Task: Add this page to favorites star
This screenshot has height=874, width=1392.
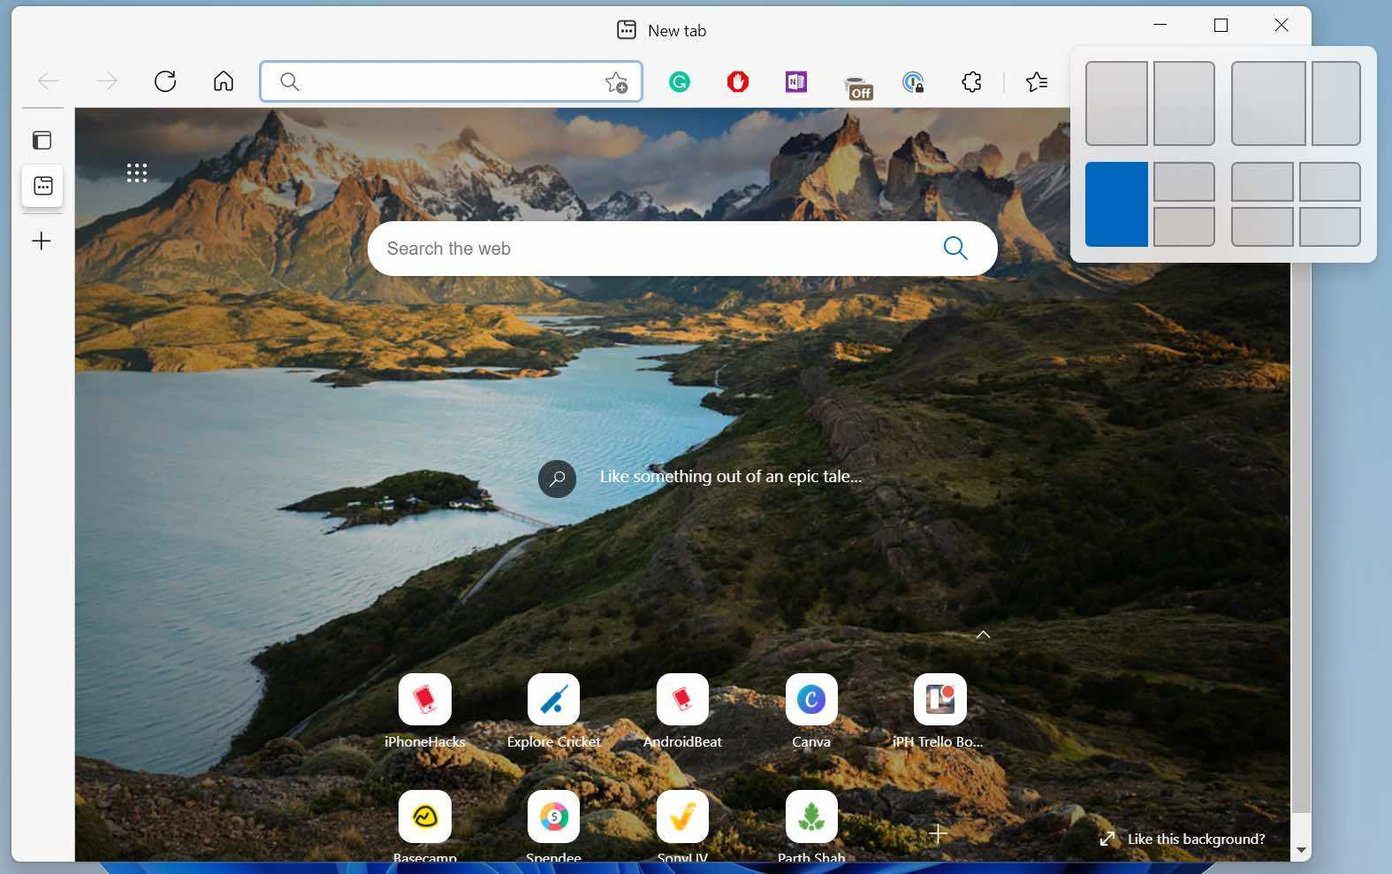Action: click(616, 82)
